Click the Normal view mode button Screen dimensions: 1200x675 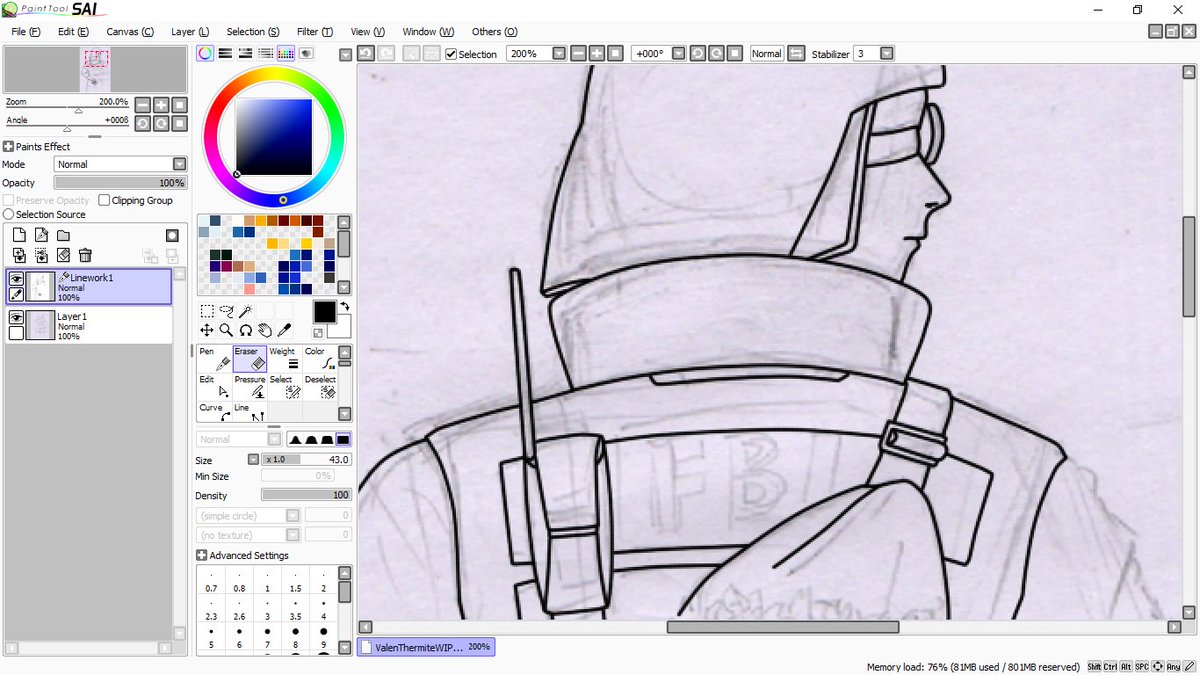767,54
